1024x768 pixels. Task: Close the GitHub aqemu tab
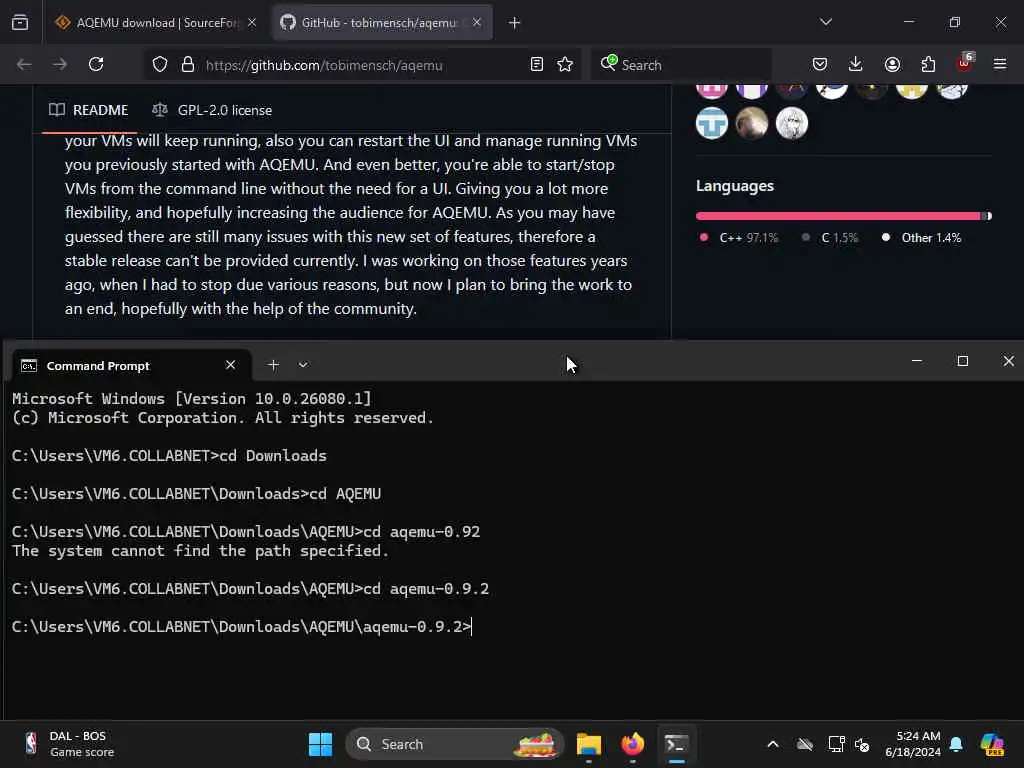pyautogui.click(x=477, y=22)
